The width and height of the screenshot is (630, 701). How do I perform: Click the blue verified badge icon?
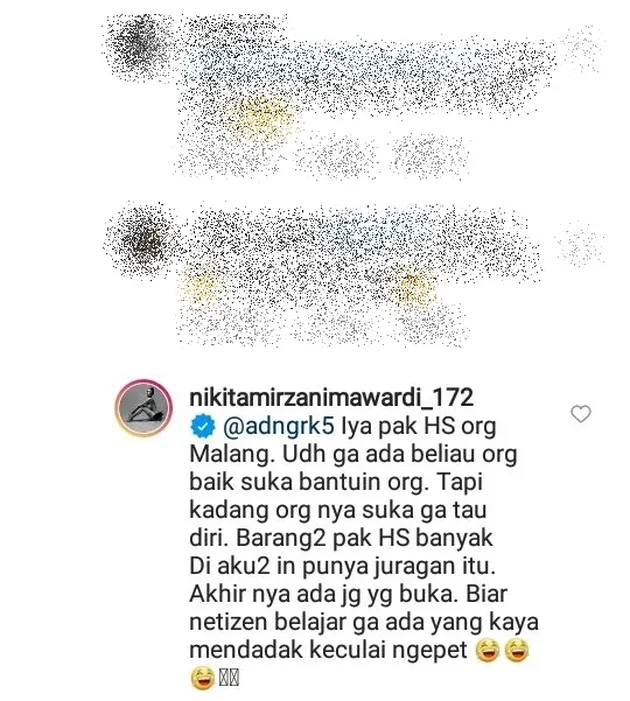point(203,426)
